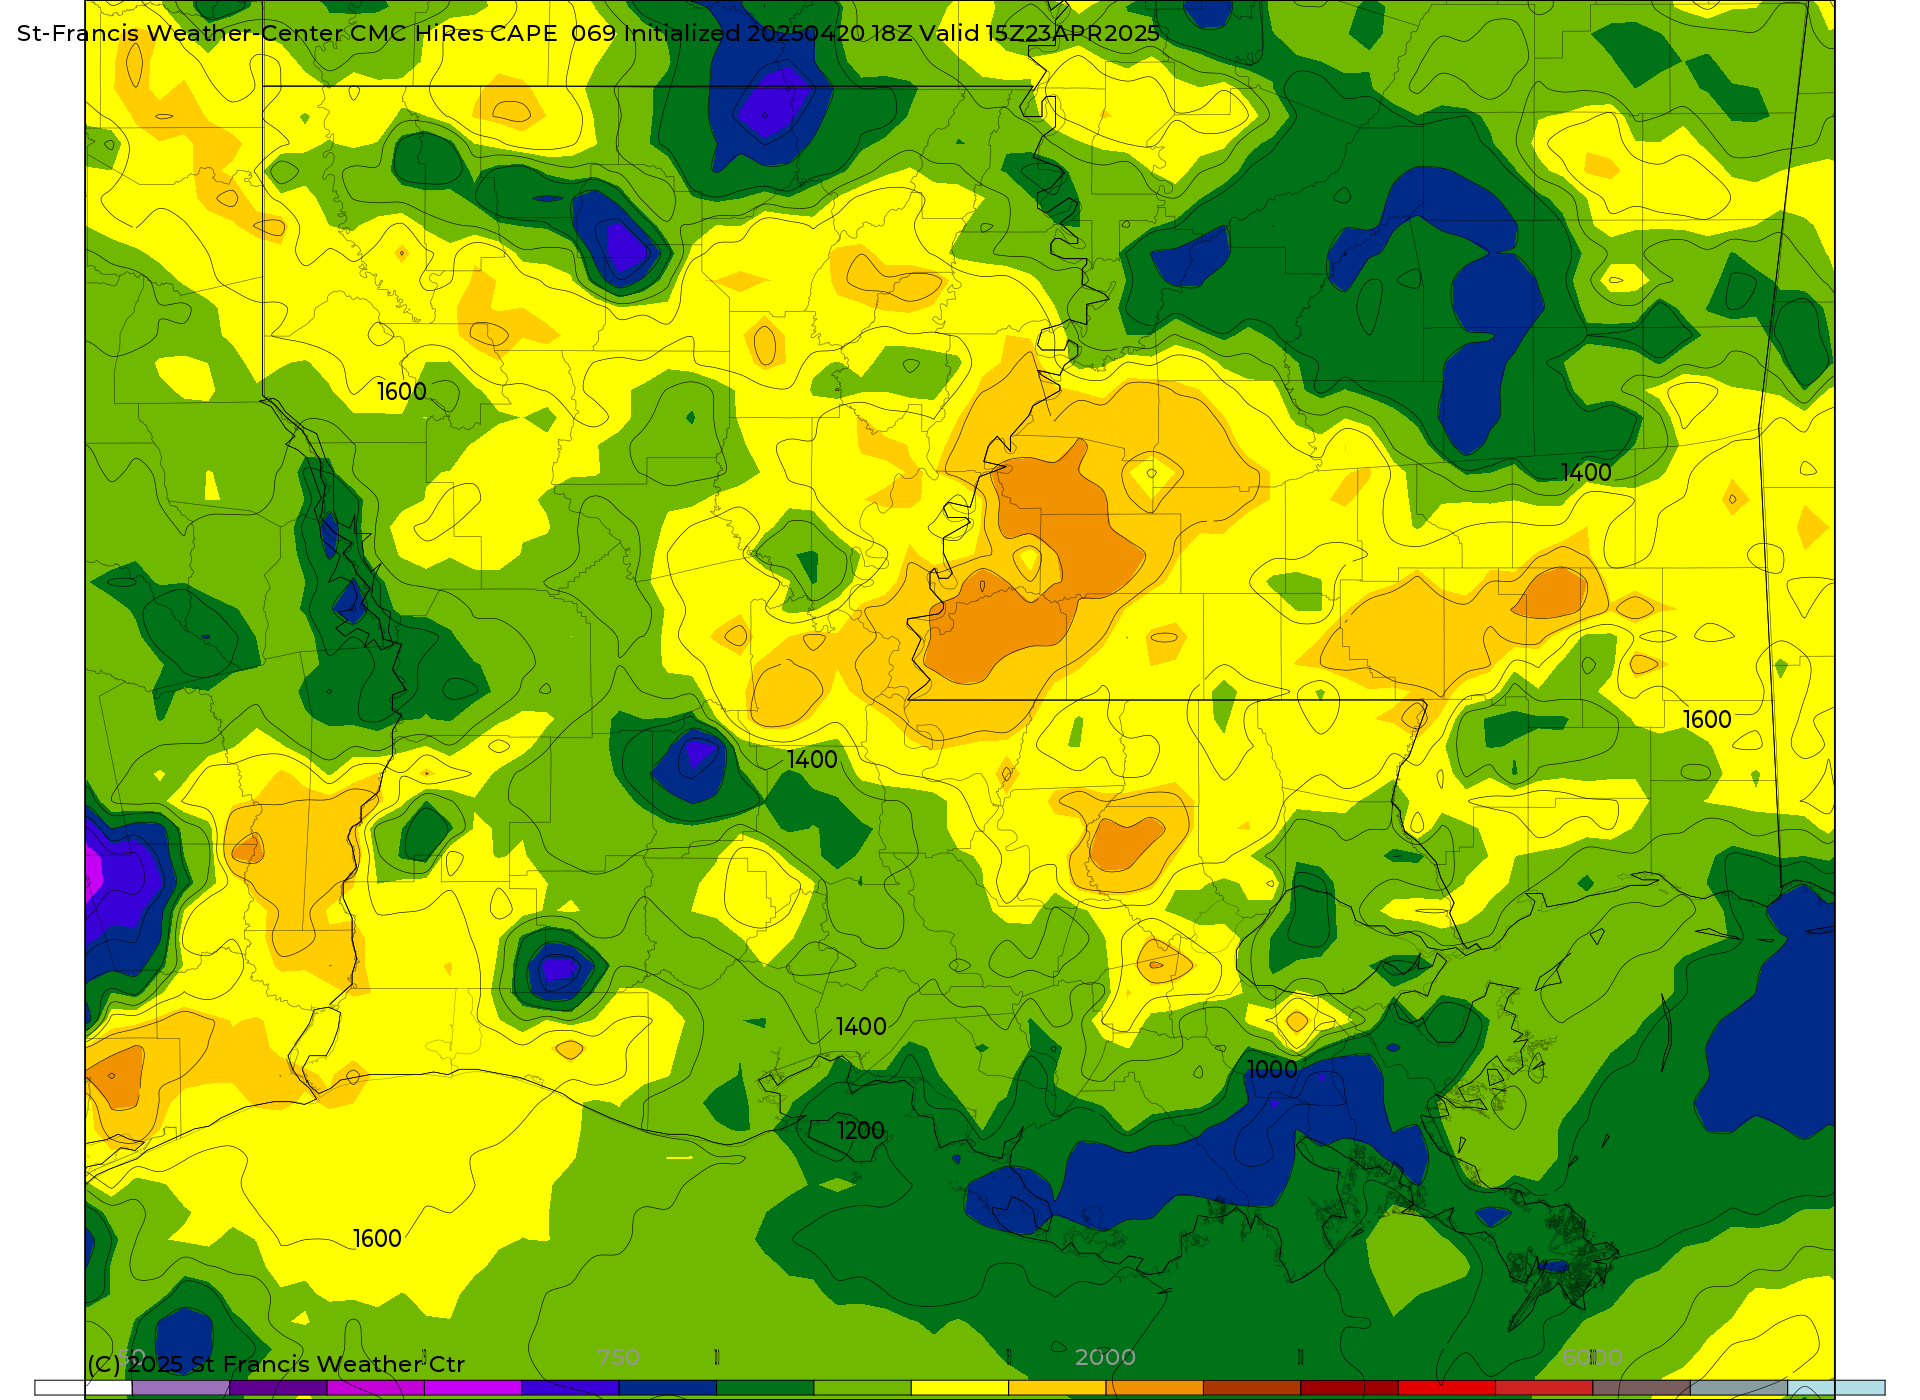Click "St-Francis Weather-Center" in the title
1920x1400 pixels.
point(180,33)
